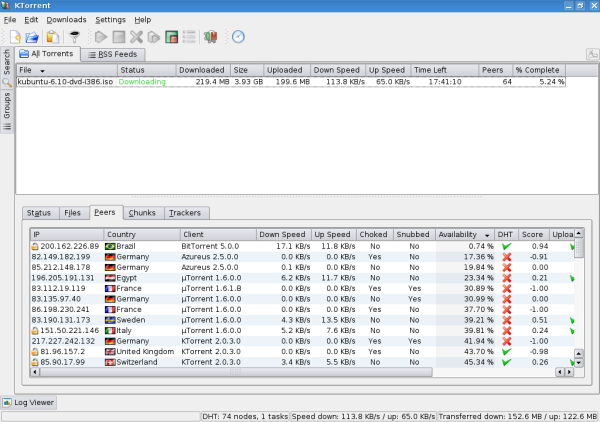This screenshot has height=422, width=600.
Task: Click the Stop square toolbar icon
Action: [119, 37]
